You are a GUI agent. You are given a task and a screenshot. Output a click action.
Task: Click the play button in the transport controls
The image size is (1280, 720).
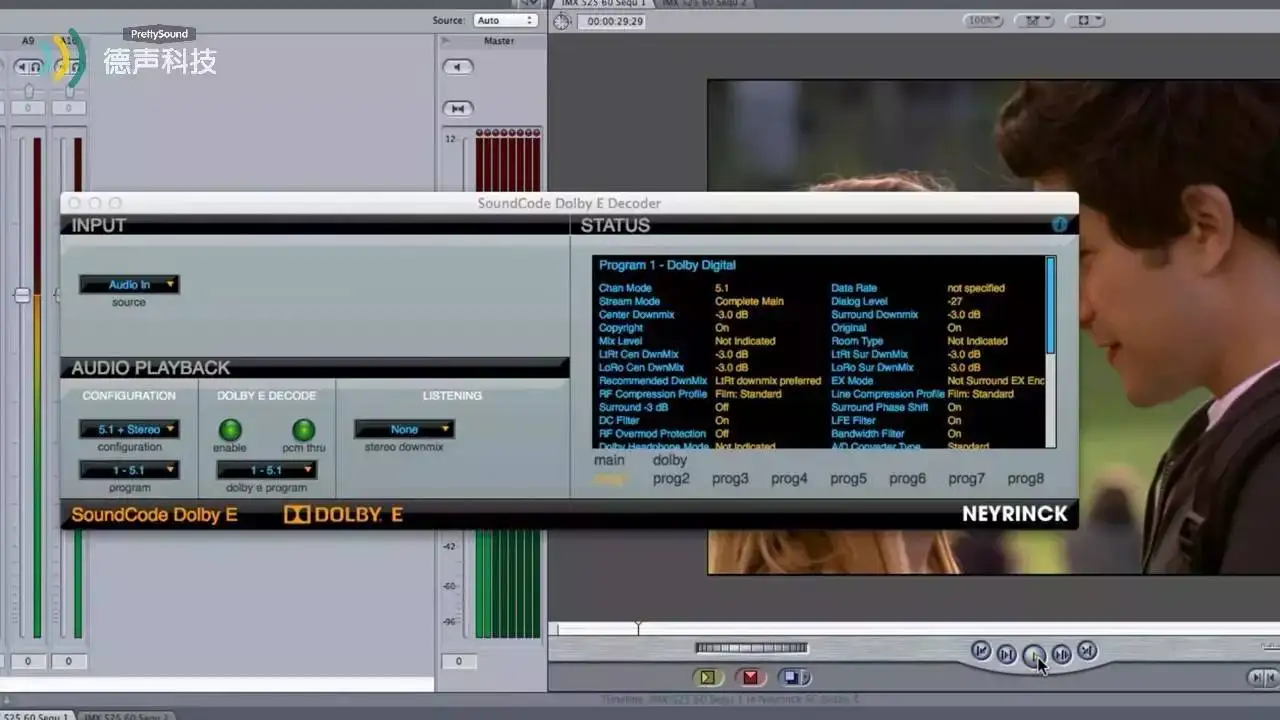[1035, 652]
